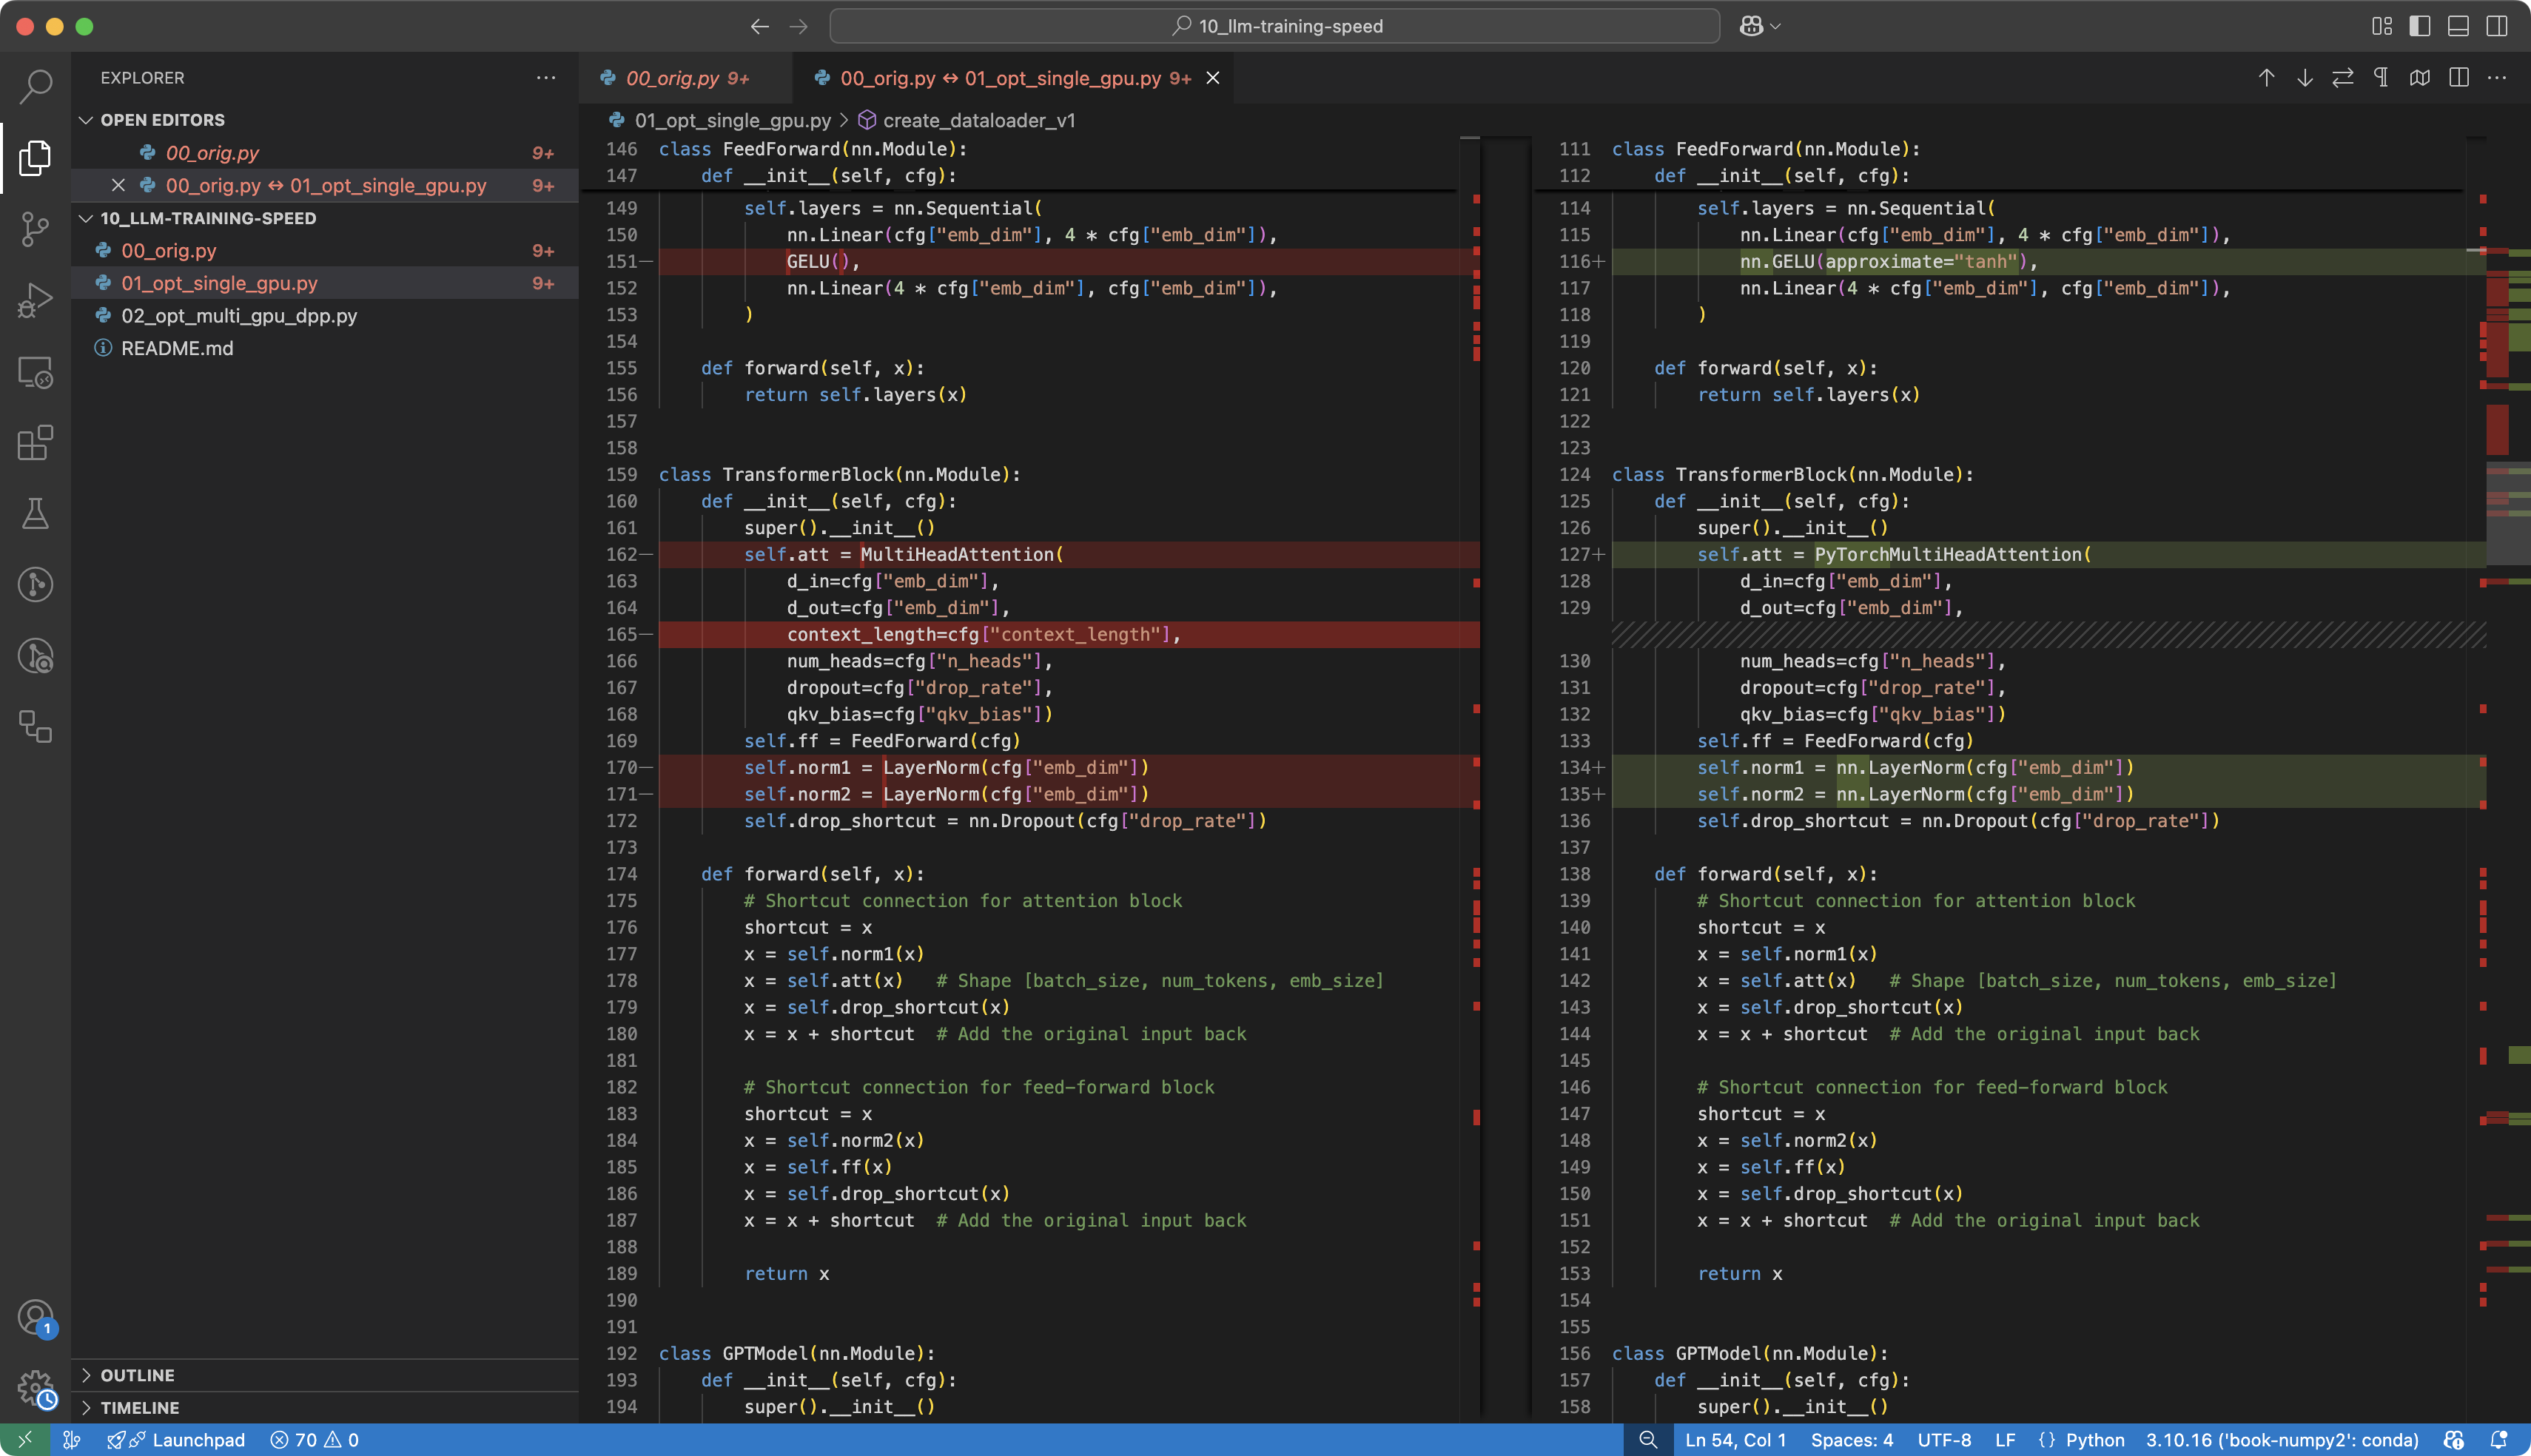Open the Search view in the activity bar

click(x=35, y=87)
